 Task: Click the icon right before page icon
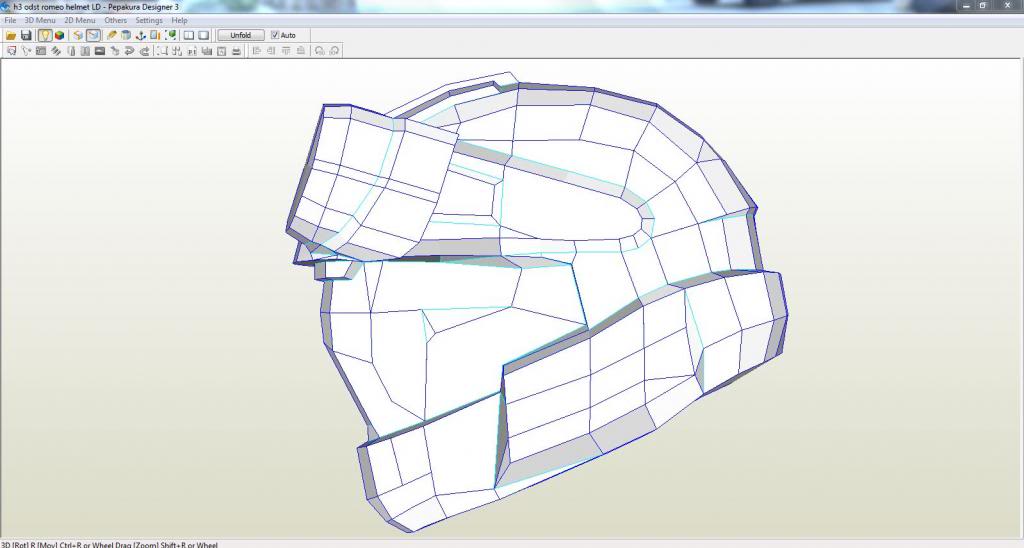pos(206,51)
